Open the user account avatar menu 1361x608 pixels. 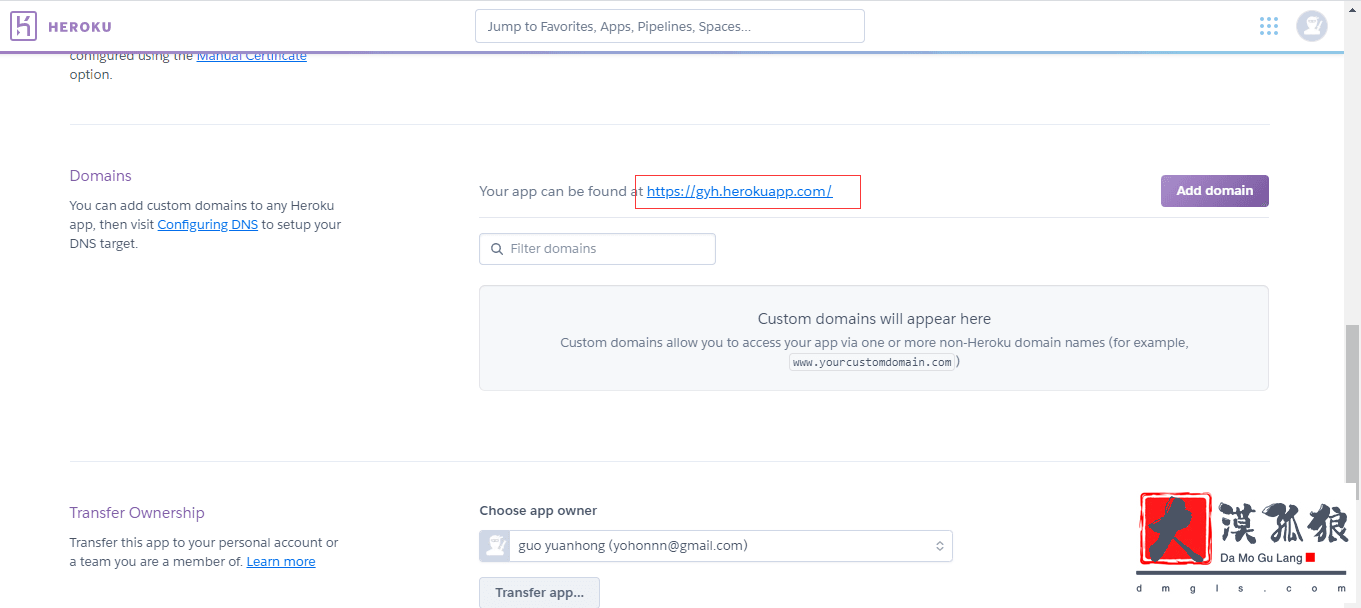coord(1311,26)
